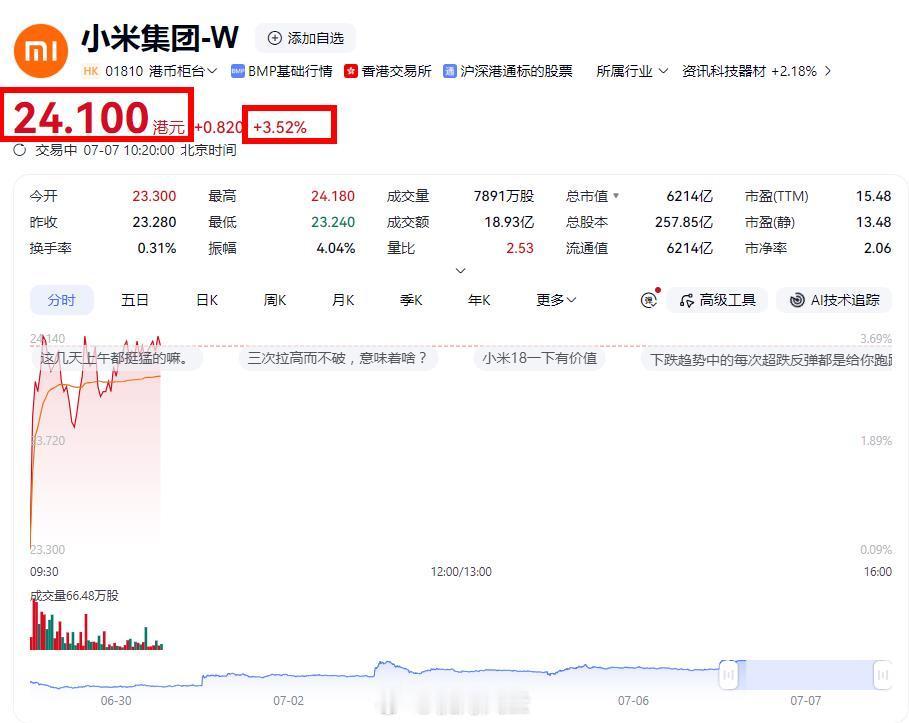Viewport: 909px width, 723px height.
Task: Click the arrow after industry +2.18%
Action: [x=828, y=71]
